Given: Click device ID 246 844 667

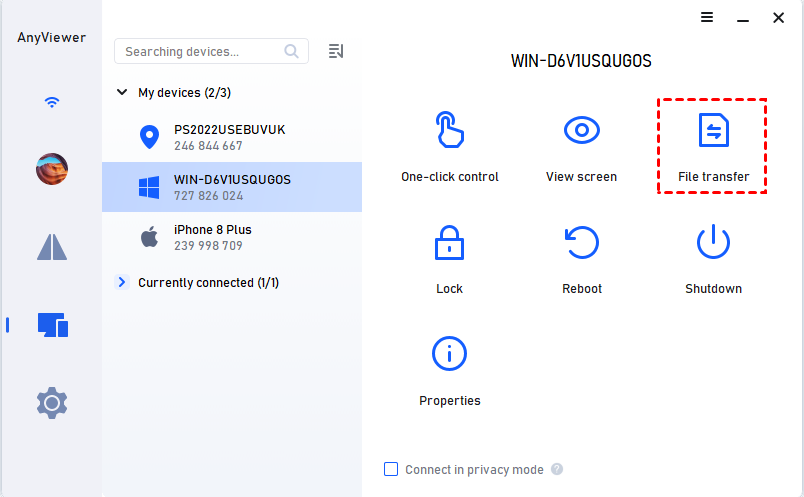Looking at the screenshot, I should (x=208, y=146).
